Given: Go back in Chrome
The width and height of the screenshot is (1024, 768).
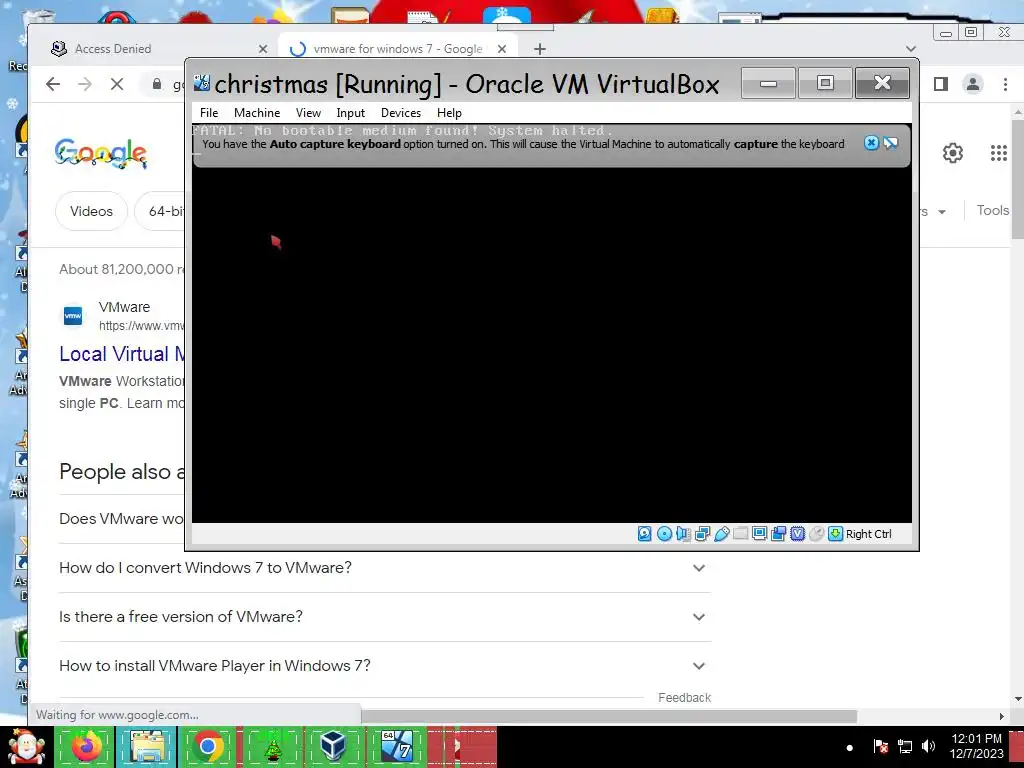Looking at the screenshot, I should tap(54, 84).
